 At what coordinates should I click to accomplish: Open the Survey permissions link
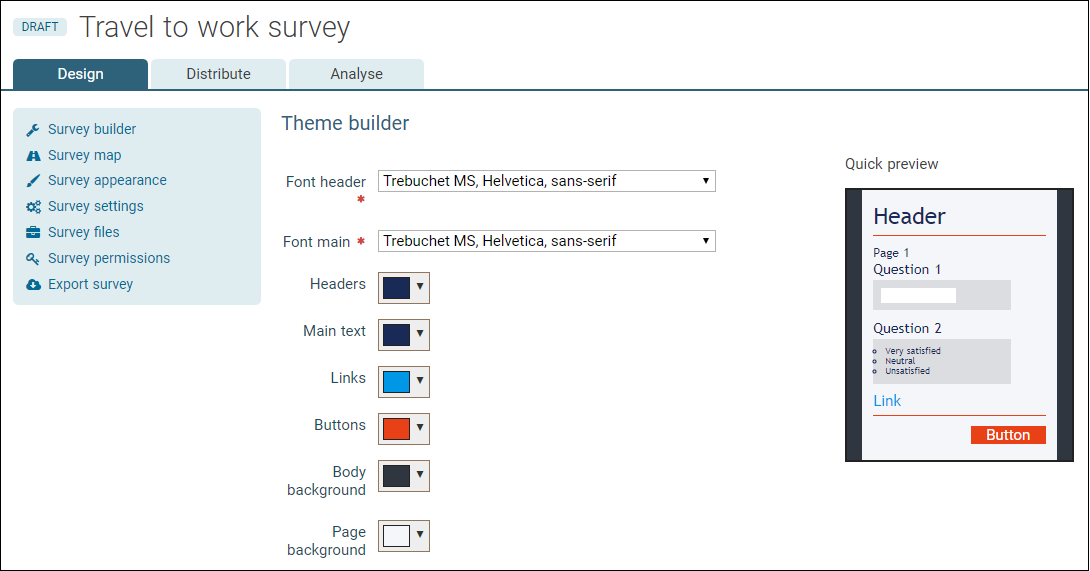coord(109,258)
